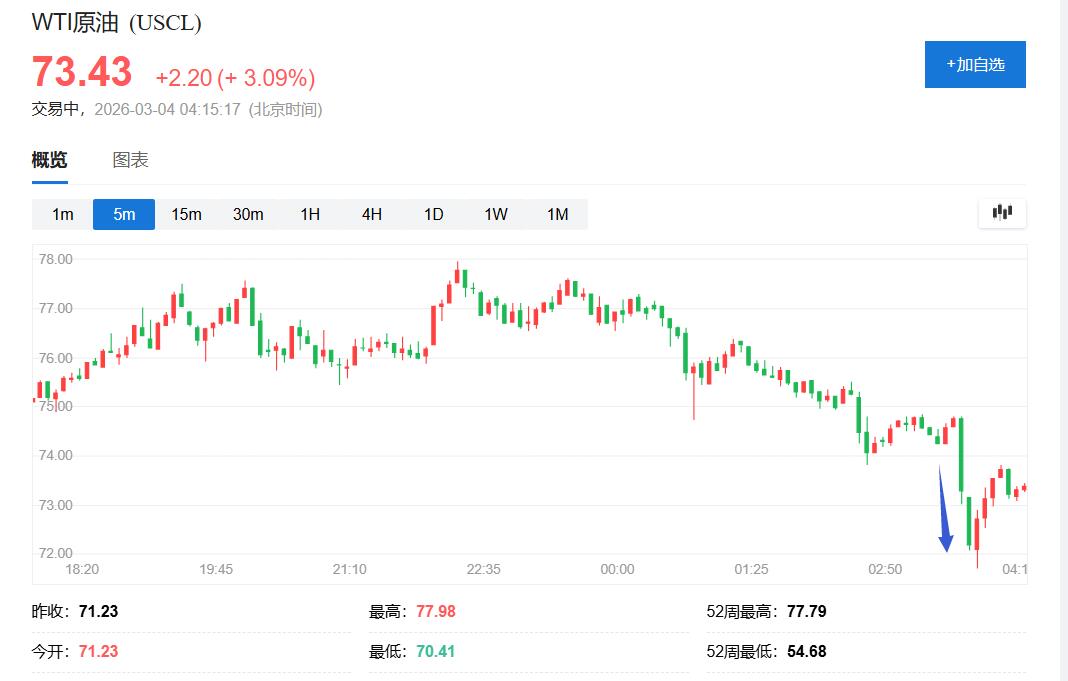Screen dimensions: 1068x681
Task: Click the 72.00 price axis label
Action: coord(56,553)
